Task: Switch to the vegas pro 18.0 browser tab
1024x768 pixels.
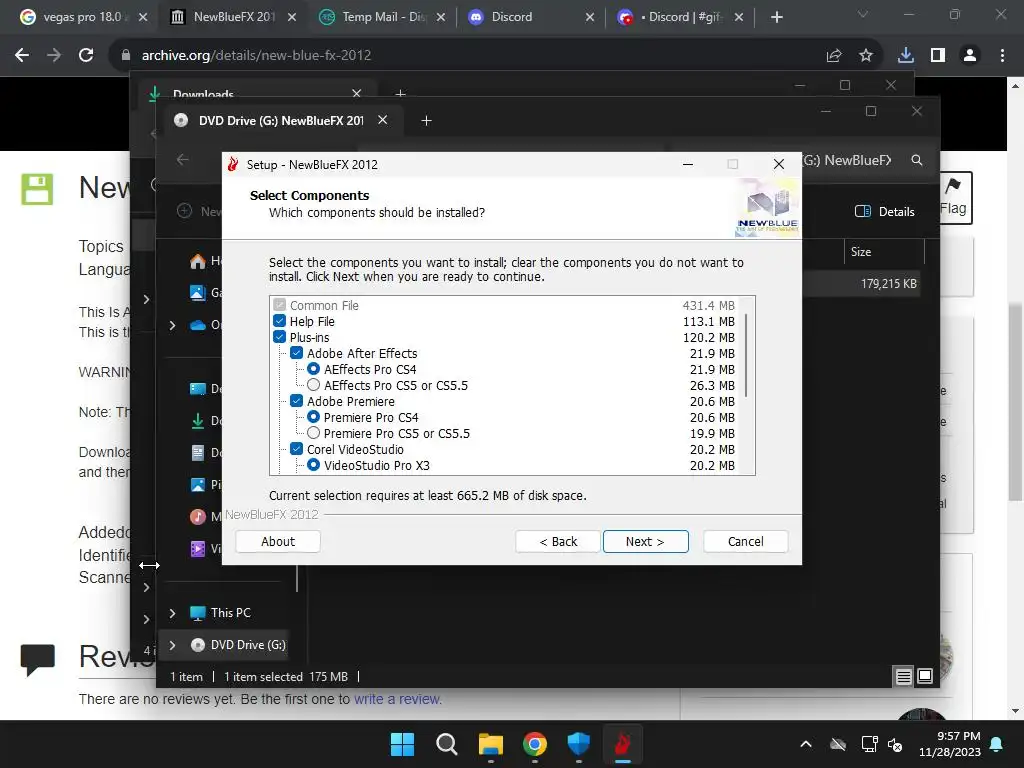Action: [82, 17]
